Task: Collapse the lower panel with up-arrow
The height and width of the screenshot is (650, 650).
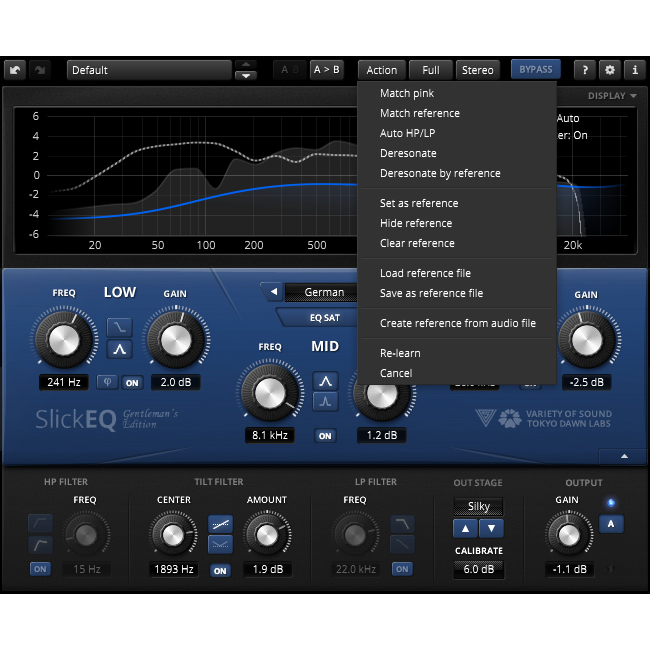Action: pyautogui.click(x=624, y=456)
